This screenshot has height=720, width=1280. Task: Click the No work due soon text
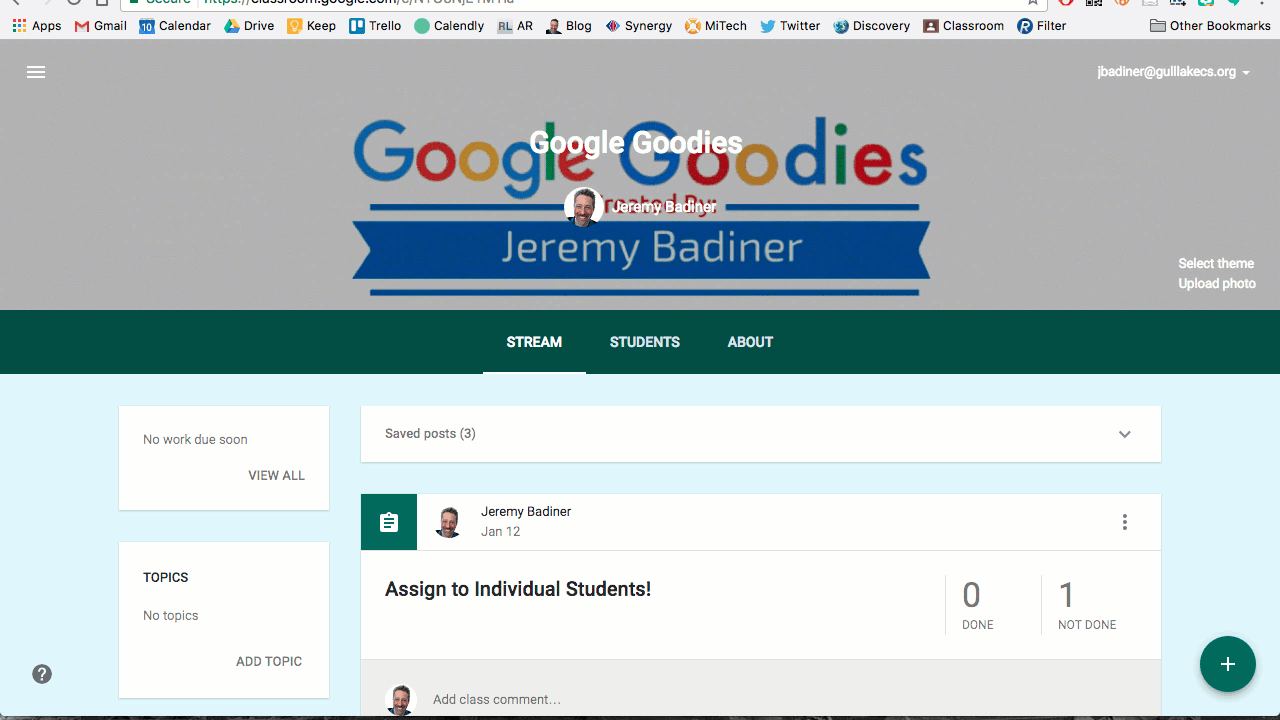tap(195, 440)
